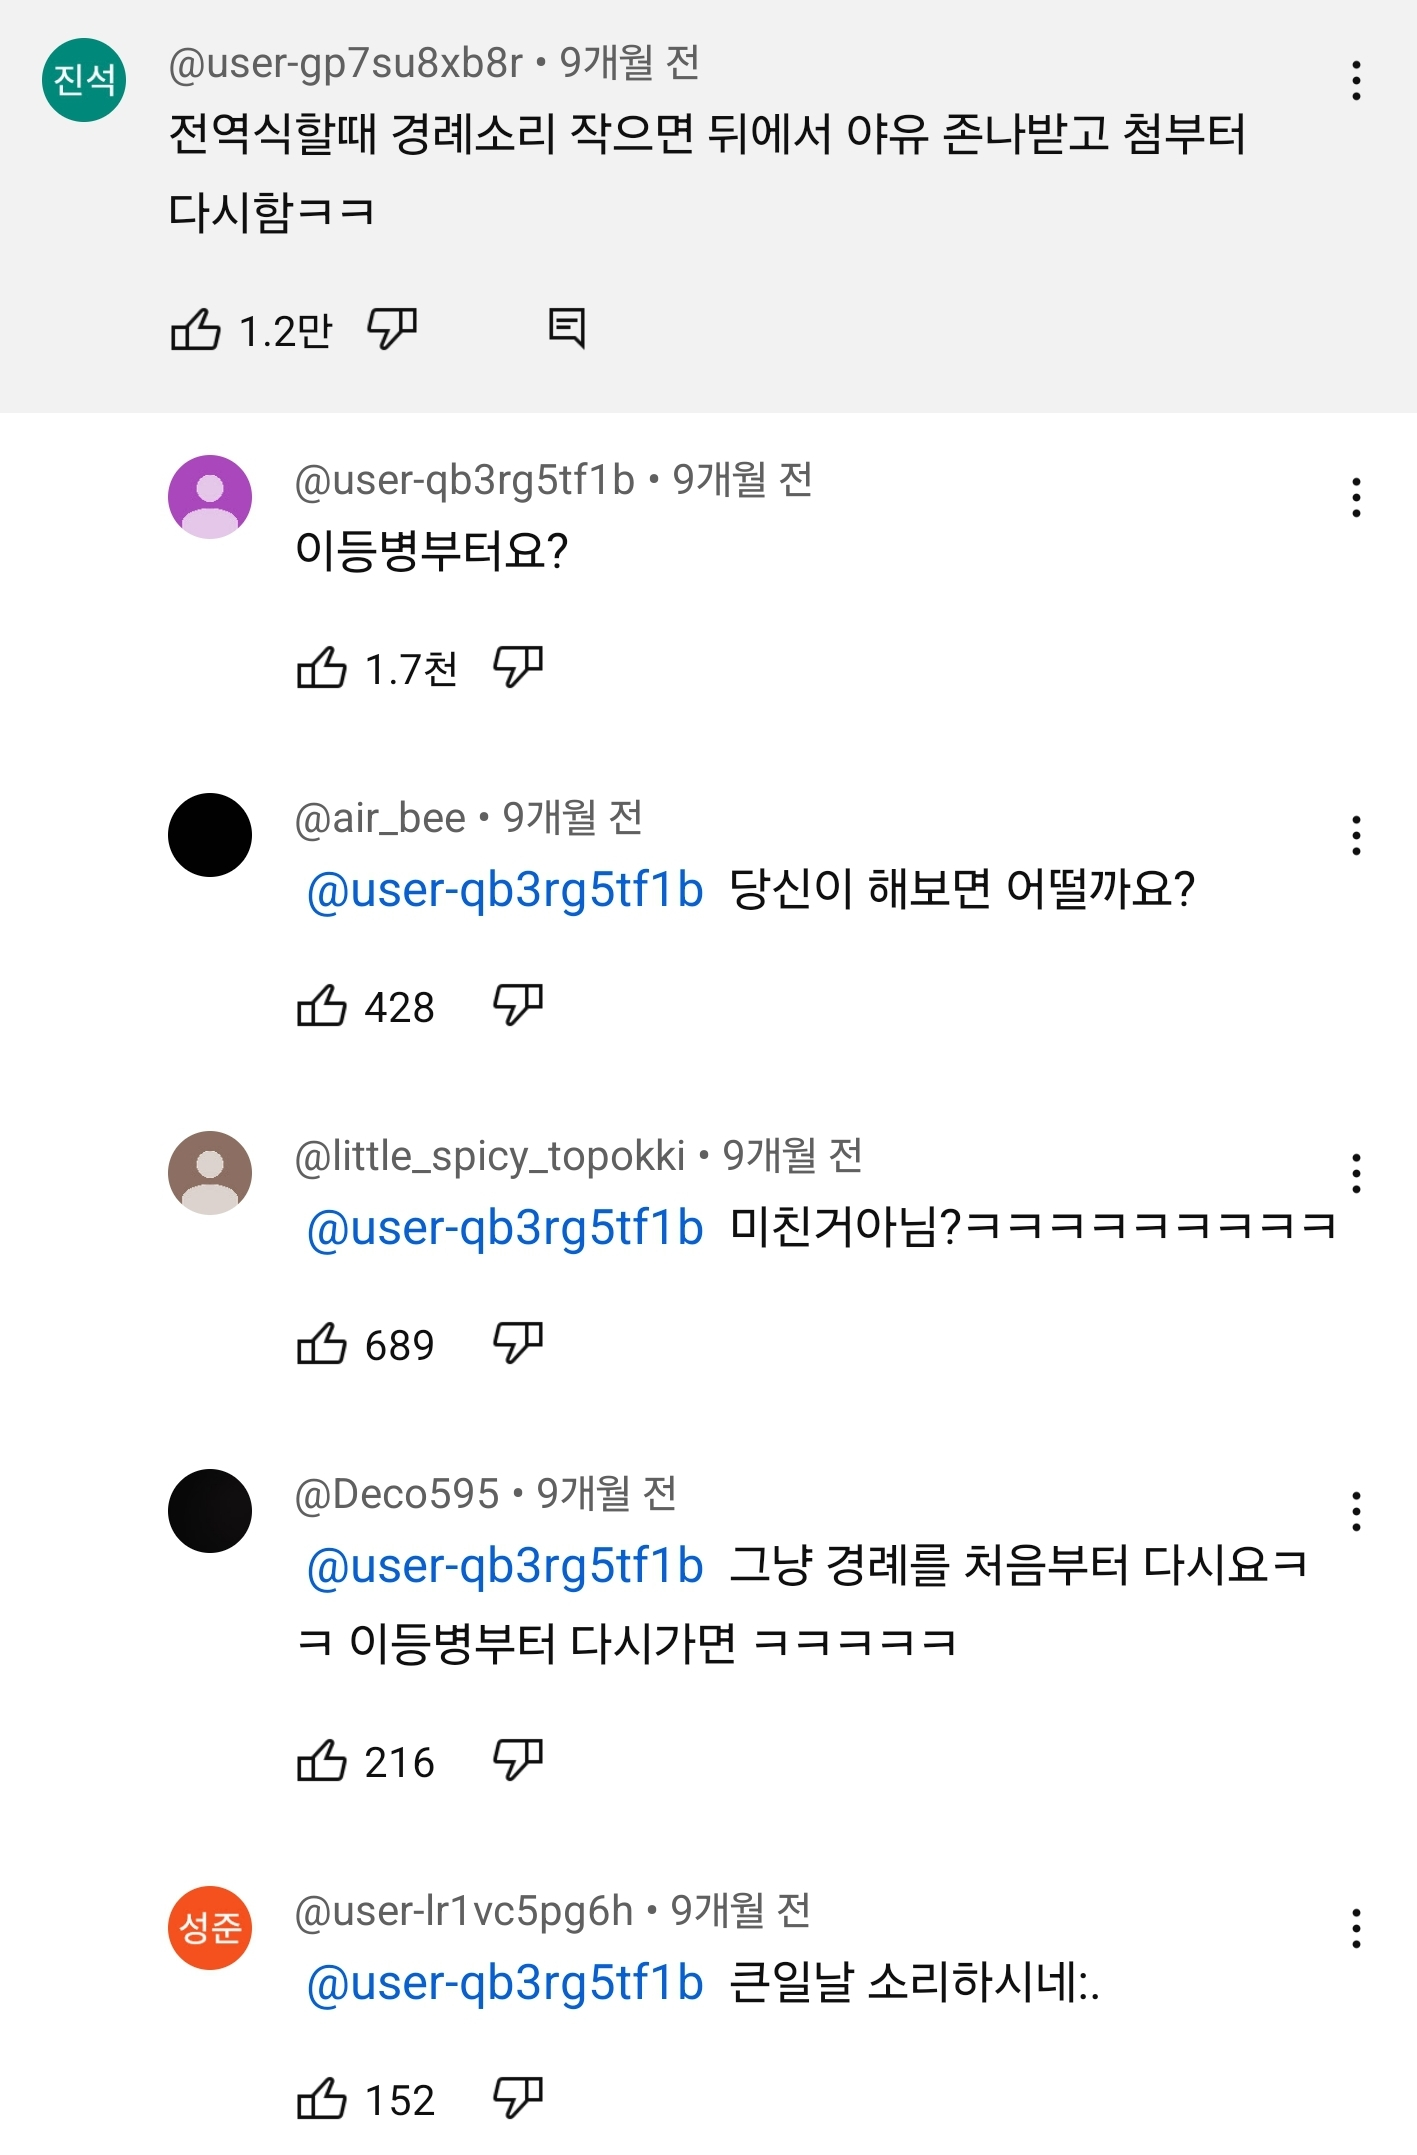The width and height of the screenshot is (1417, 2155).
Task: Open more options for @little_spicy_topokki's reply
Action: coord(1356,1173)
